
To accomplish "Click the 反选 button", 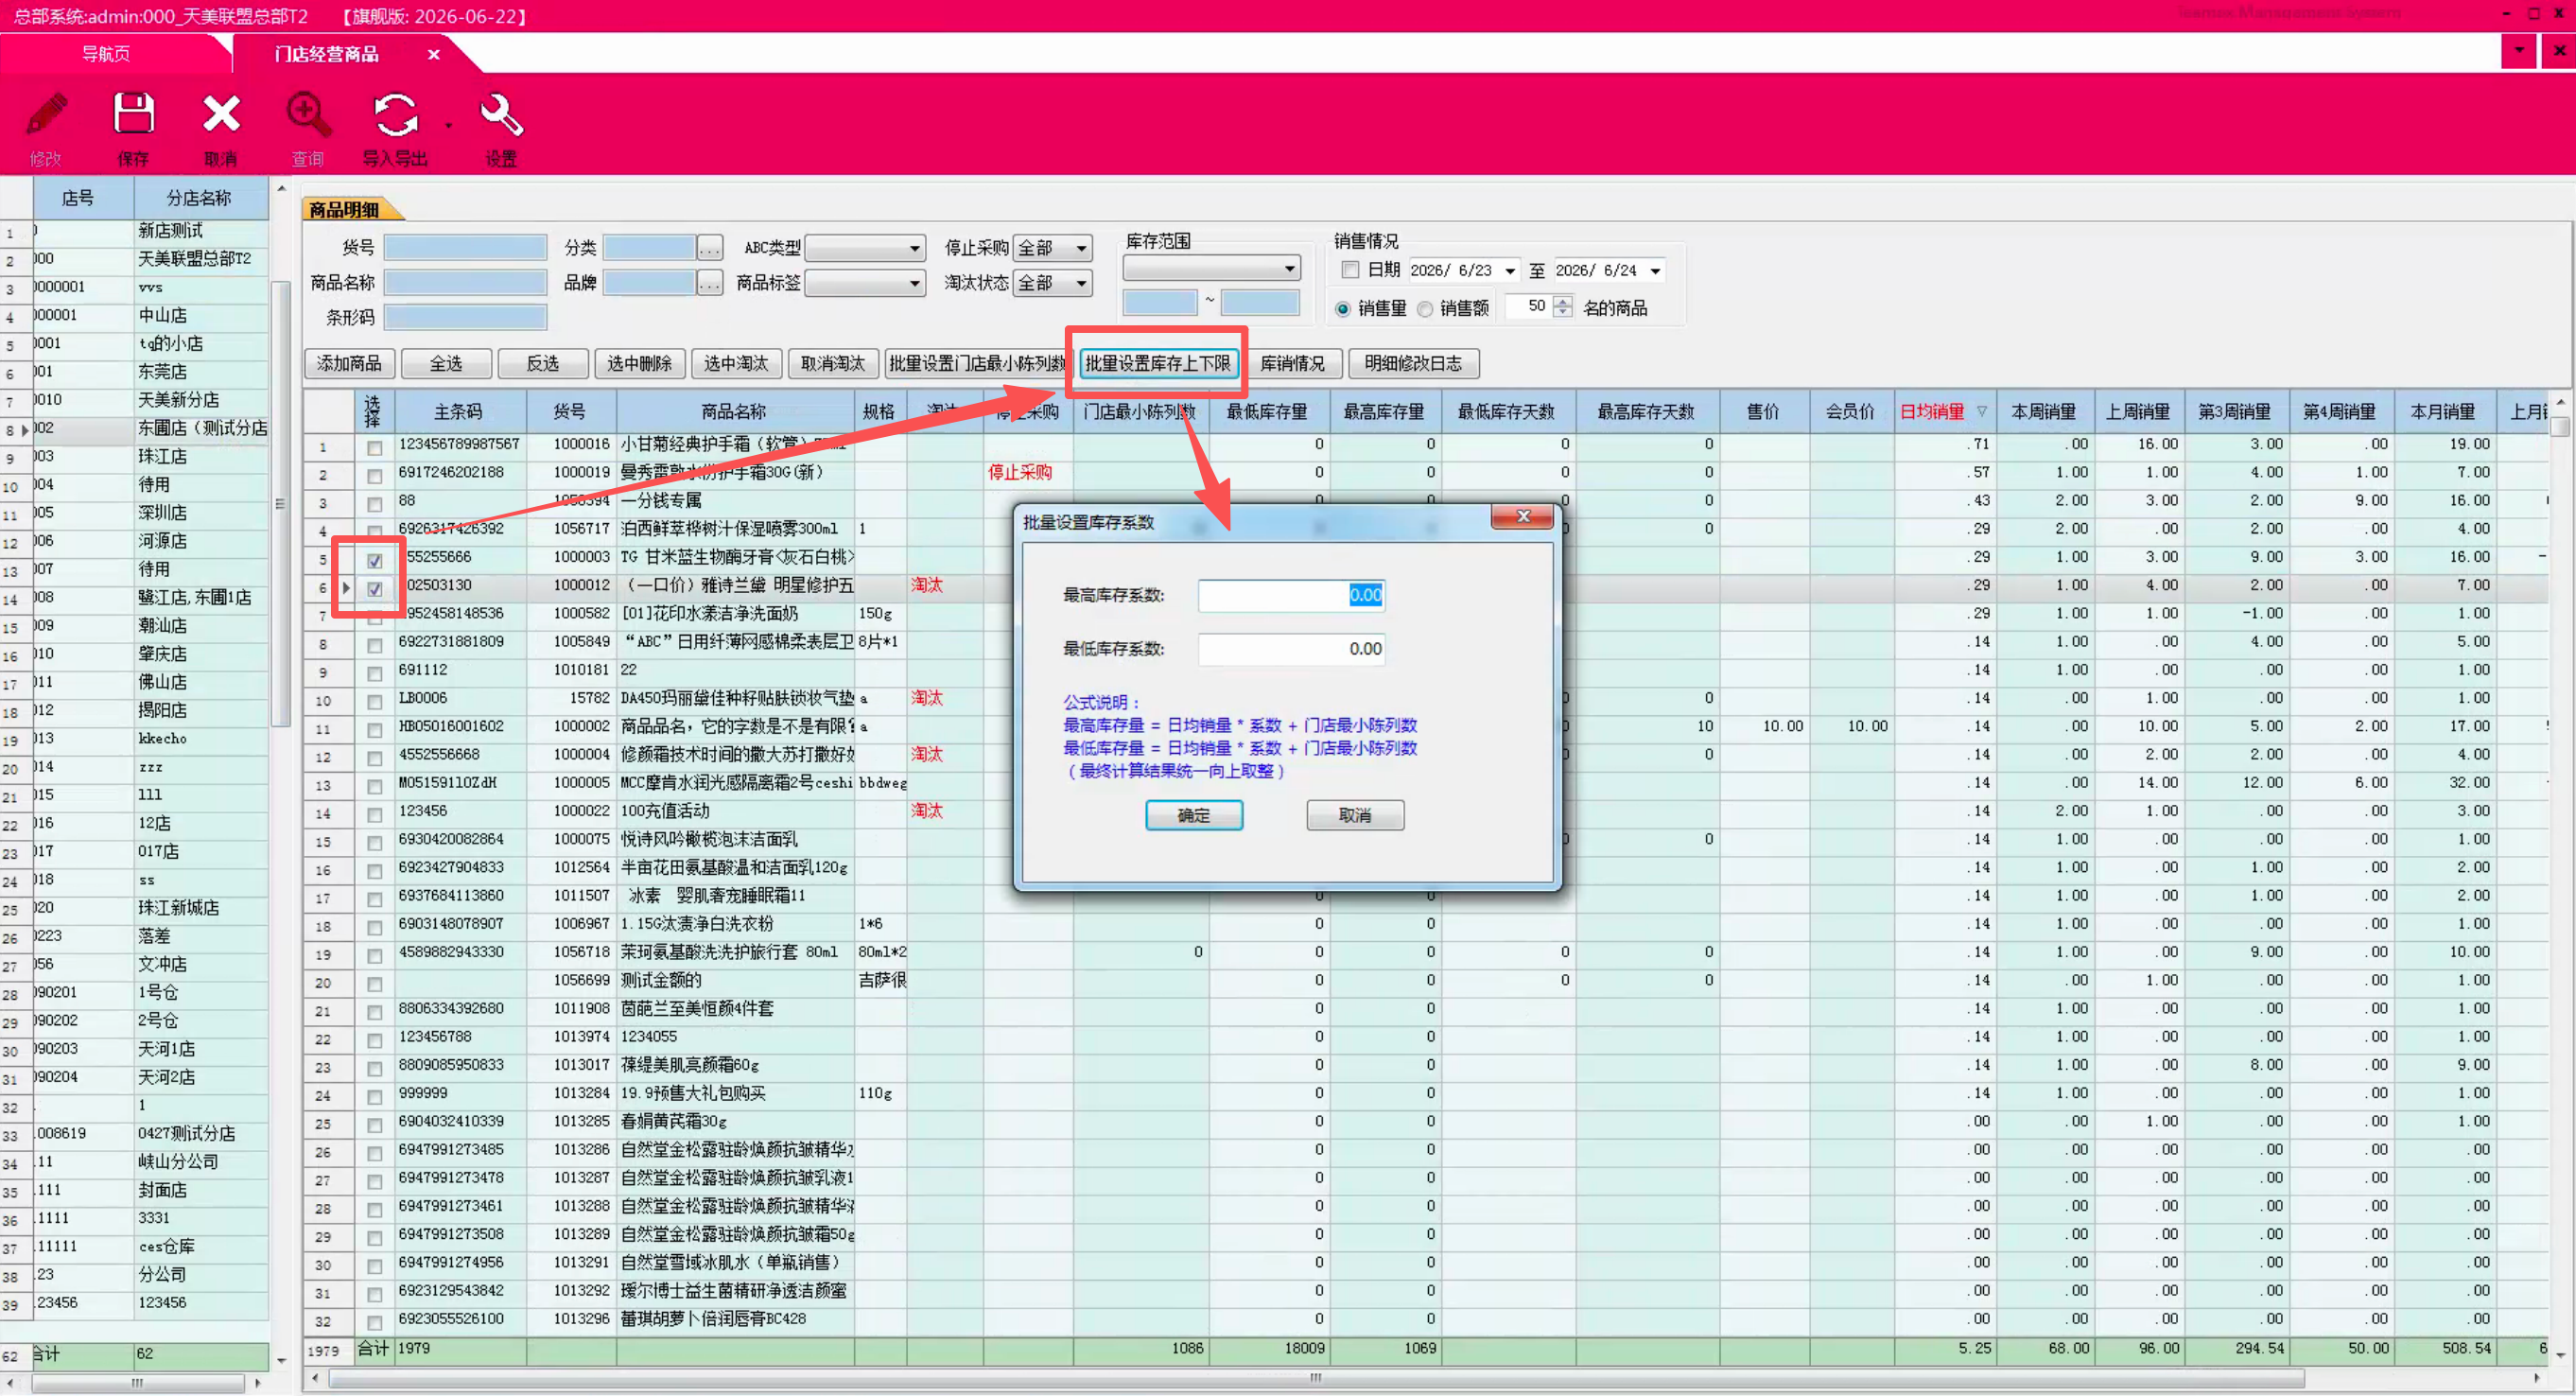I will click(543, 364).
